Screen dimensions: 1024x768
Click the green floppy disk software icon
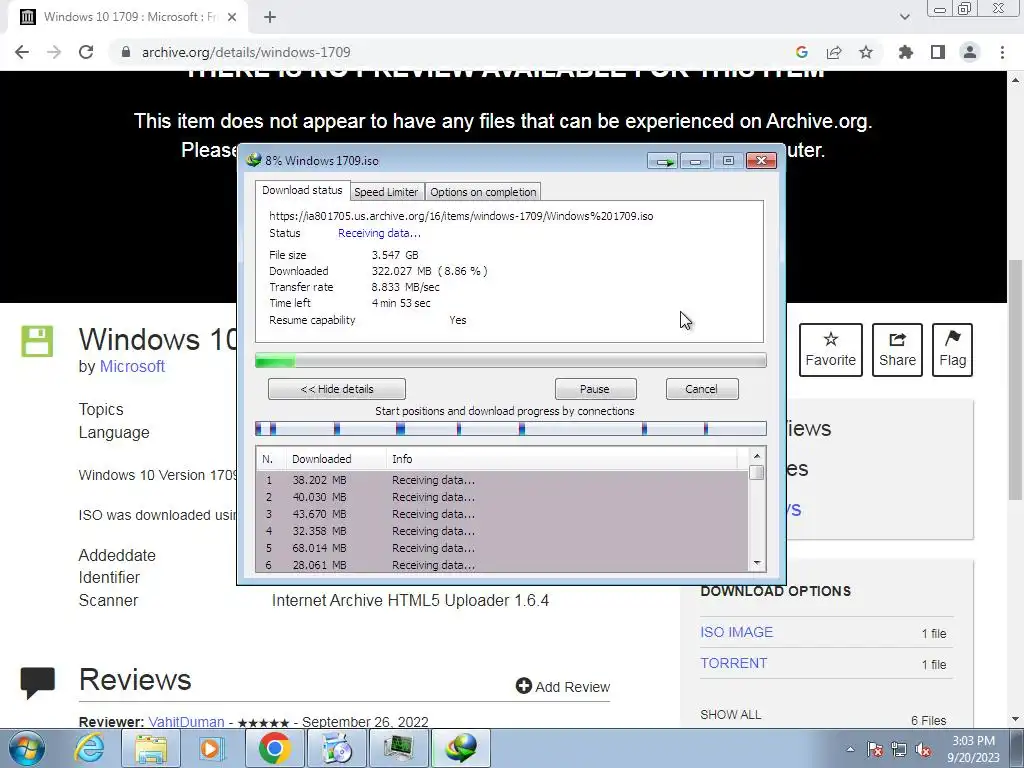point(37,341)
